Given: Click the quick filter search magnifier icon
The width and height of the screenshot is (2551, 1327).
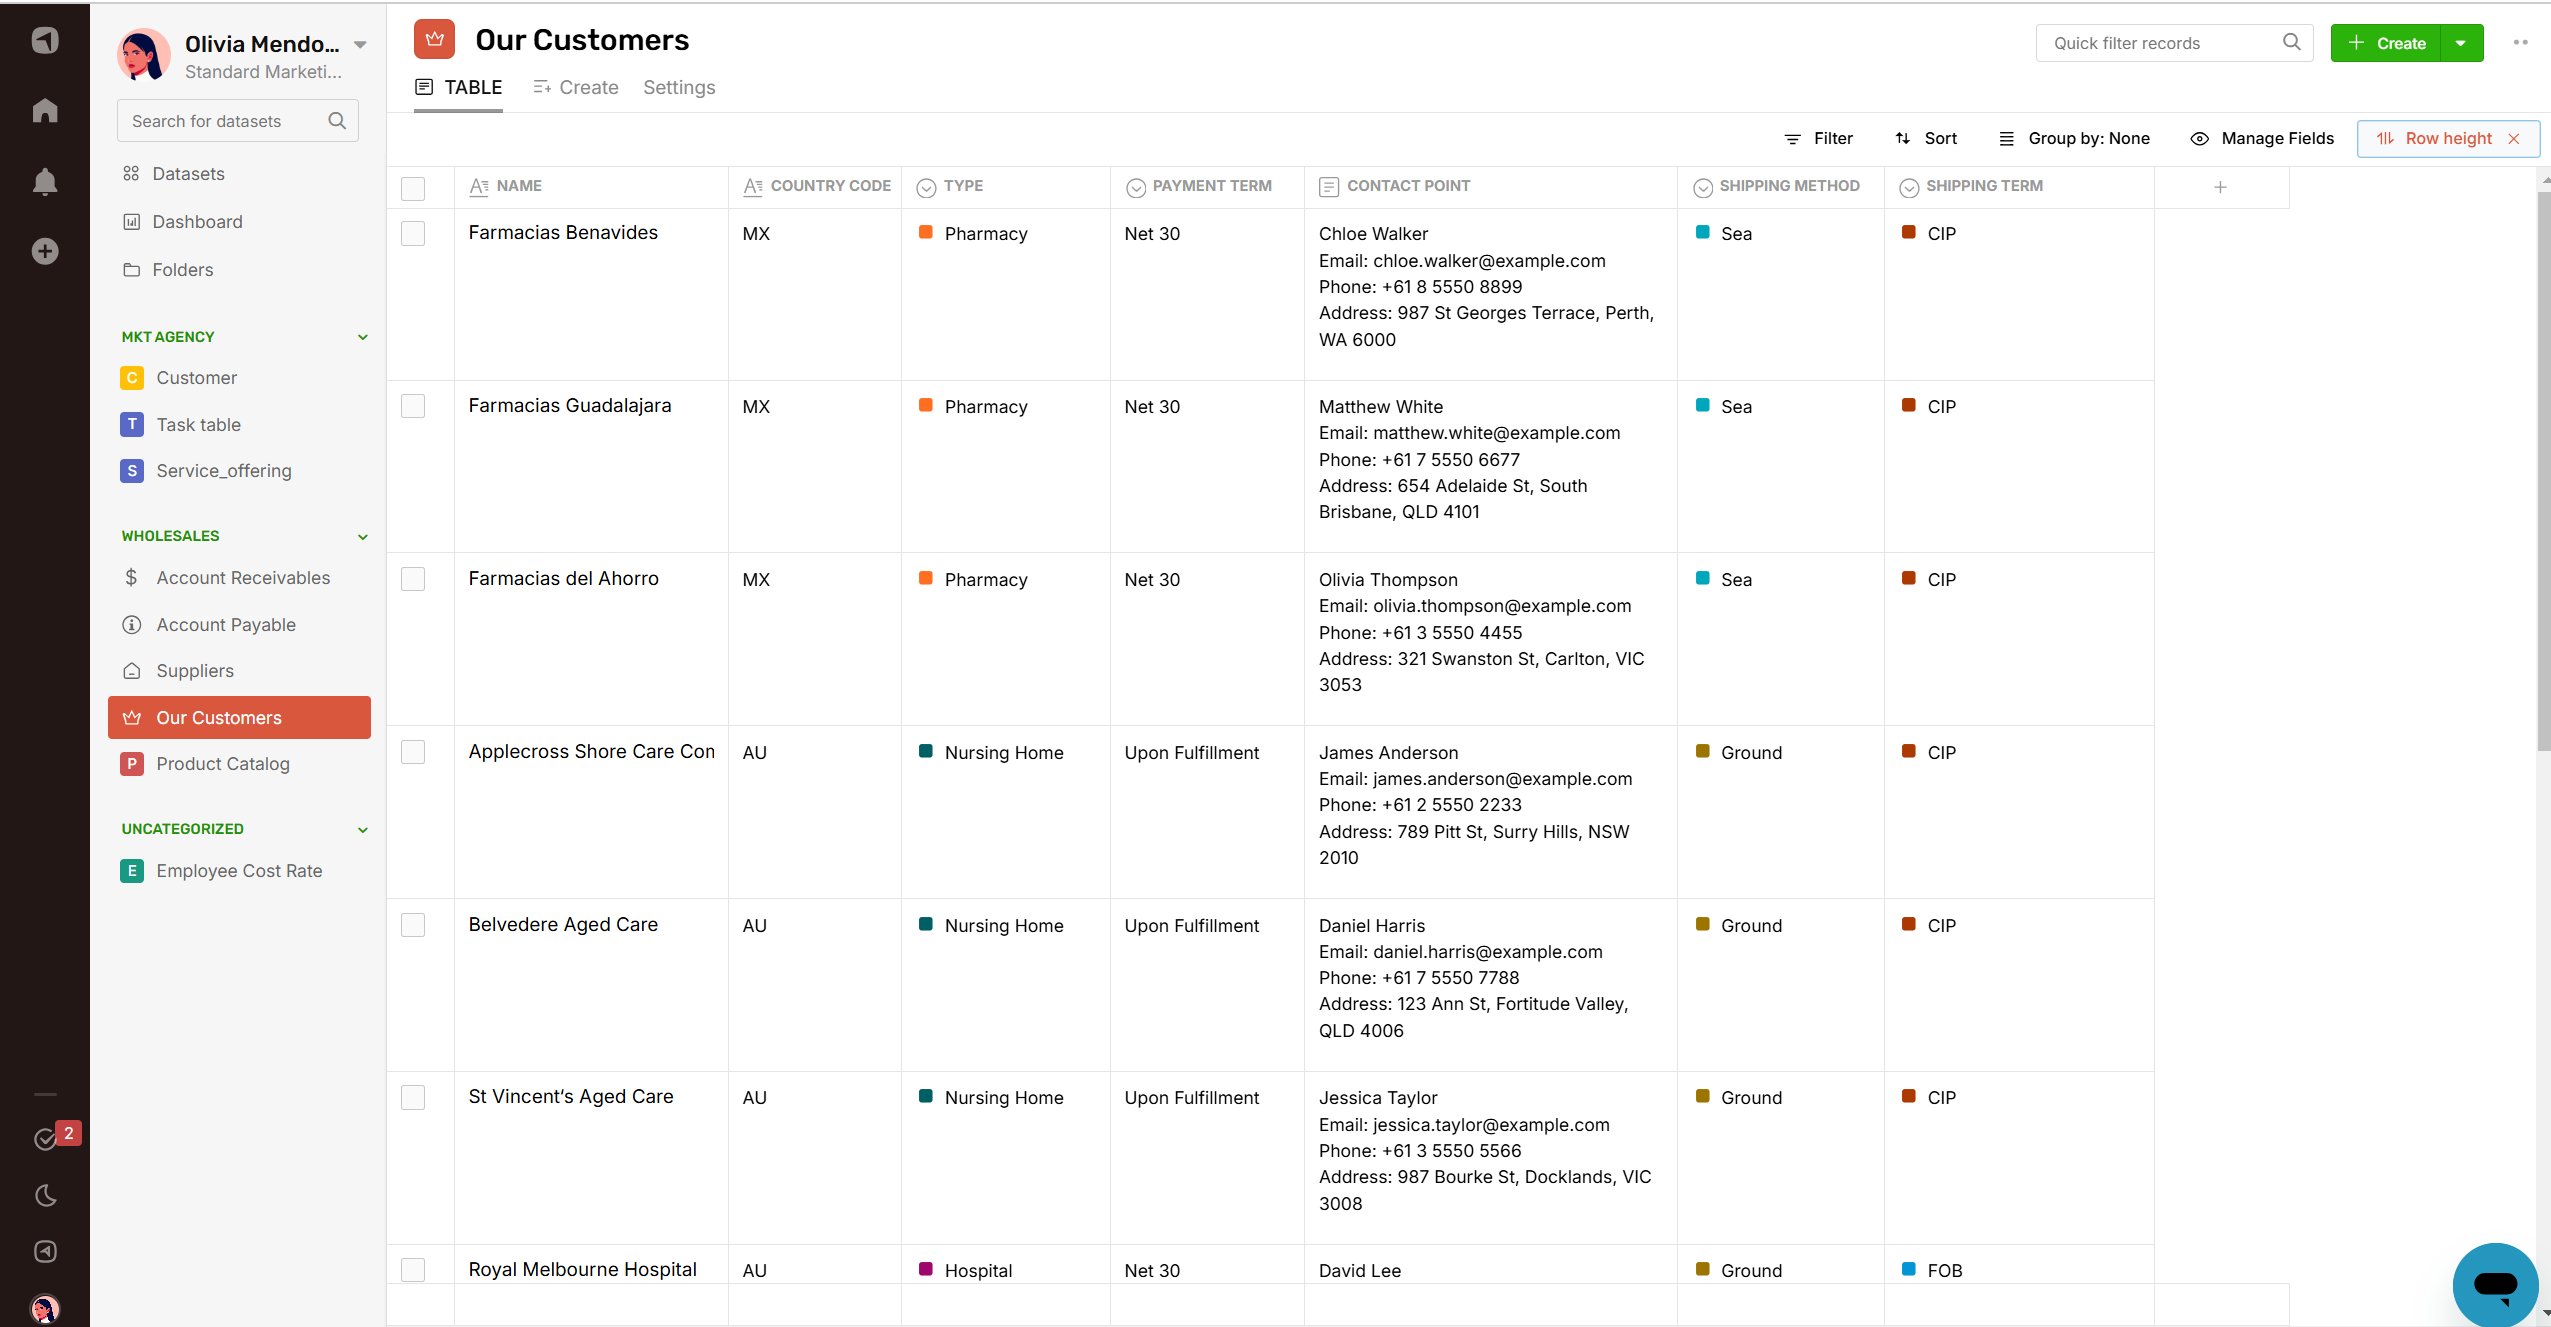Looking at the screenshot, I should [x=2291, y=42].
